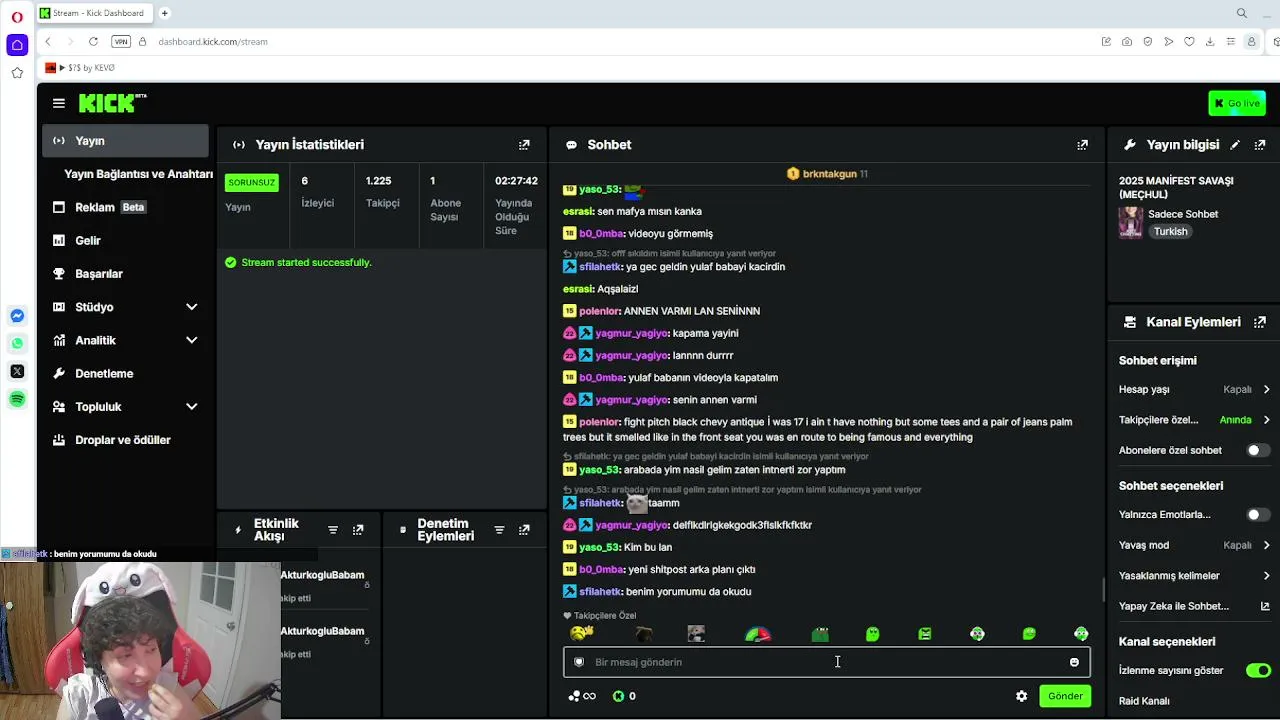This screenshot has width=1280, height=720.
Task: Open browser downloads
Action: point(1210,41)
